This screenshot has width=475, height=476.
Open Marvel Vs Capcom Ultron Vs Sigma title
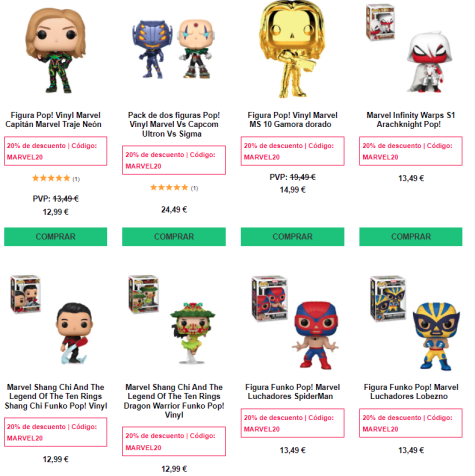point(174,124)
